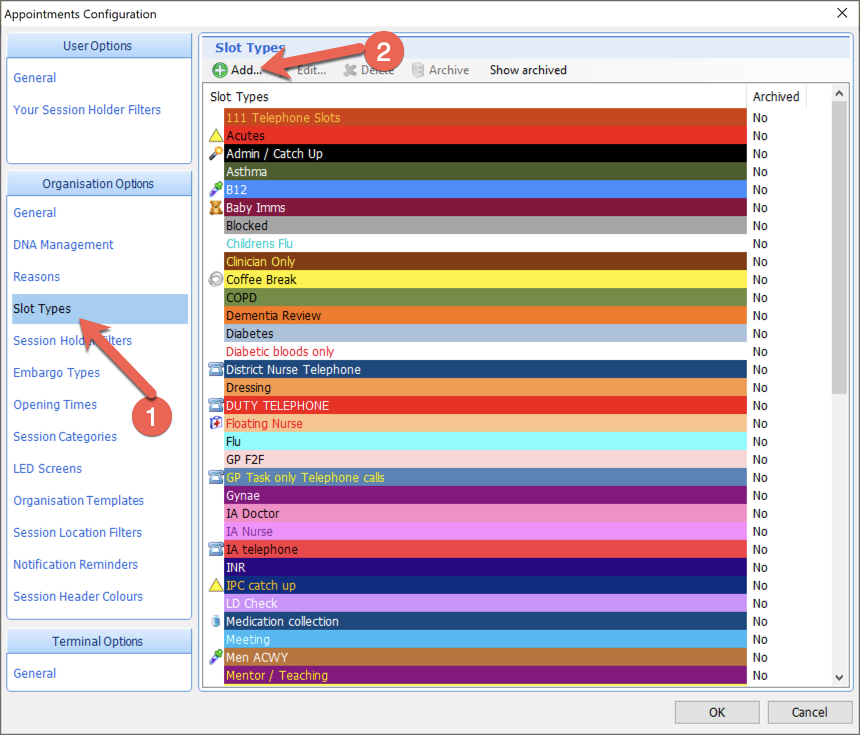Select the Gynae slot type row
The image size is (860, 735).
485,495
